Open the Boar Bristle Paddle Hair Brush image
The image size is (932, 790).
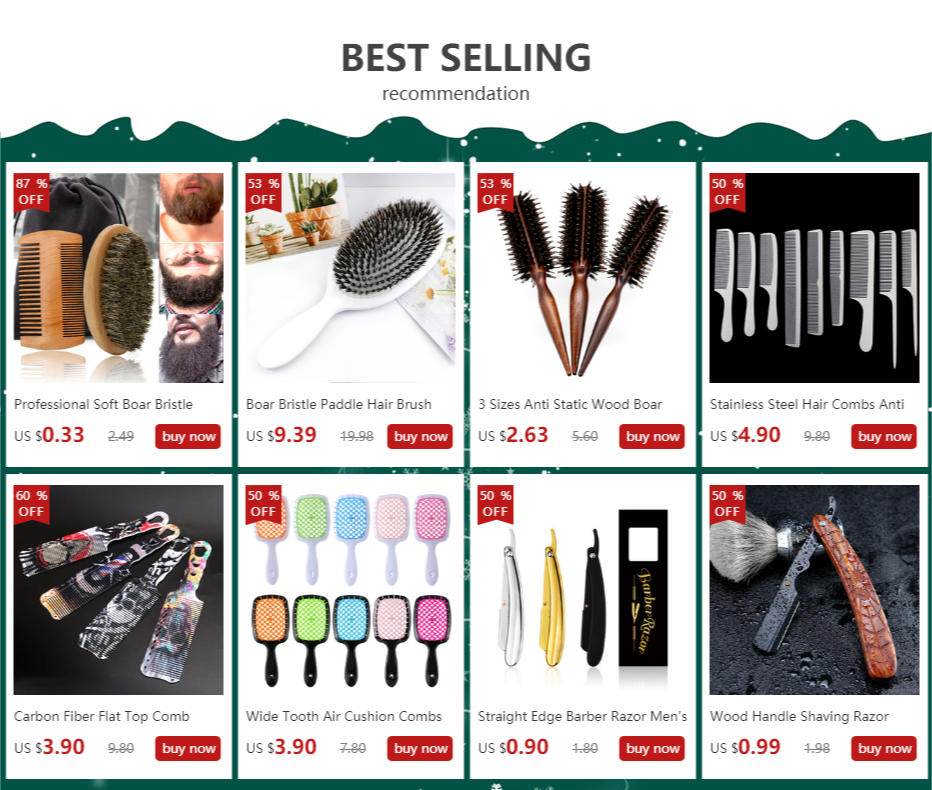coord(351,278)
